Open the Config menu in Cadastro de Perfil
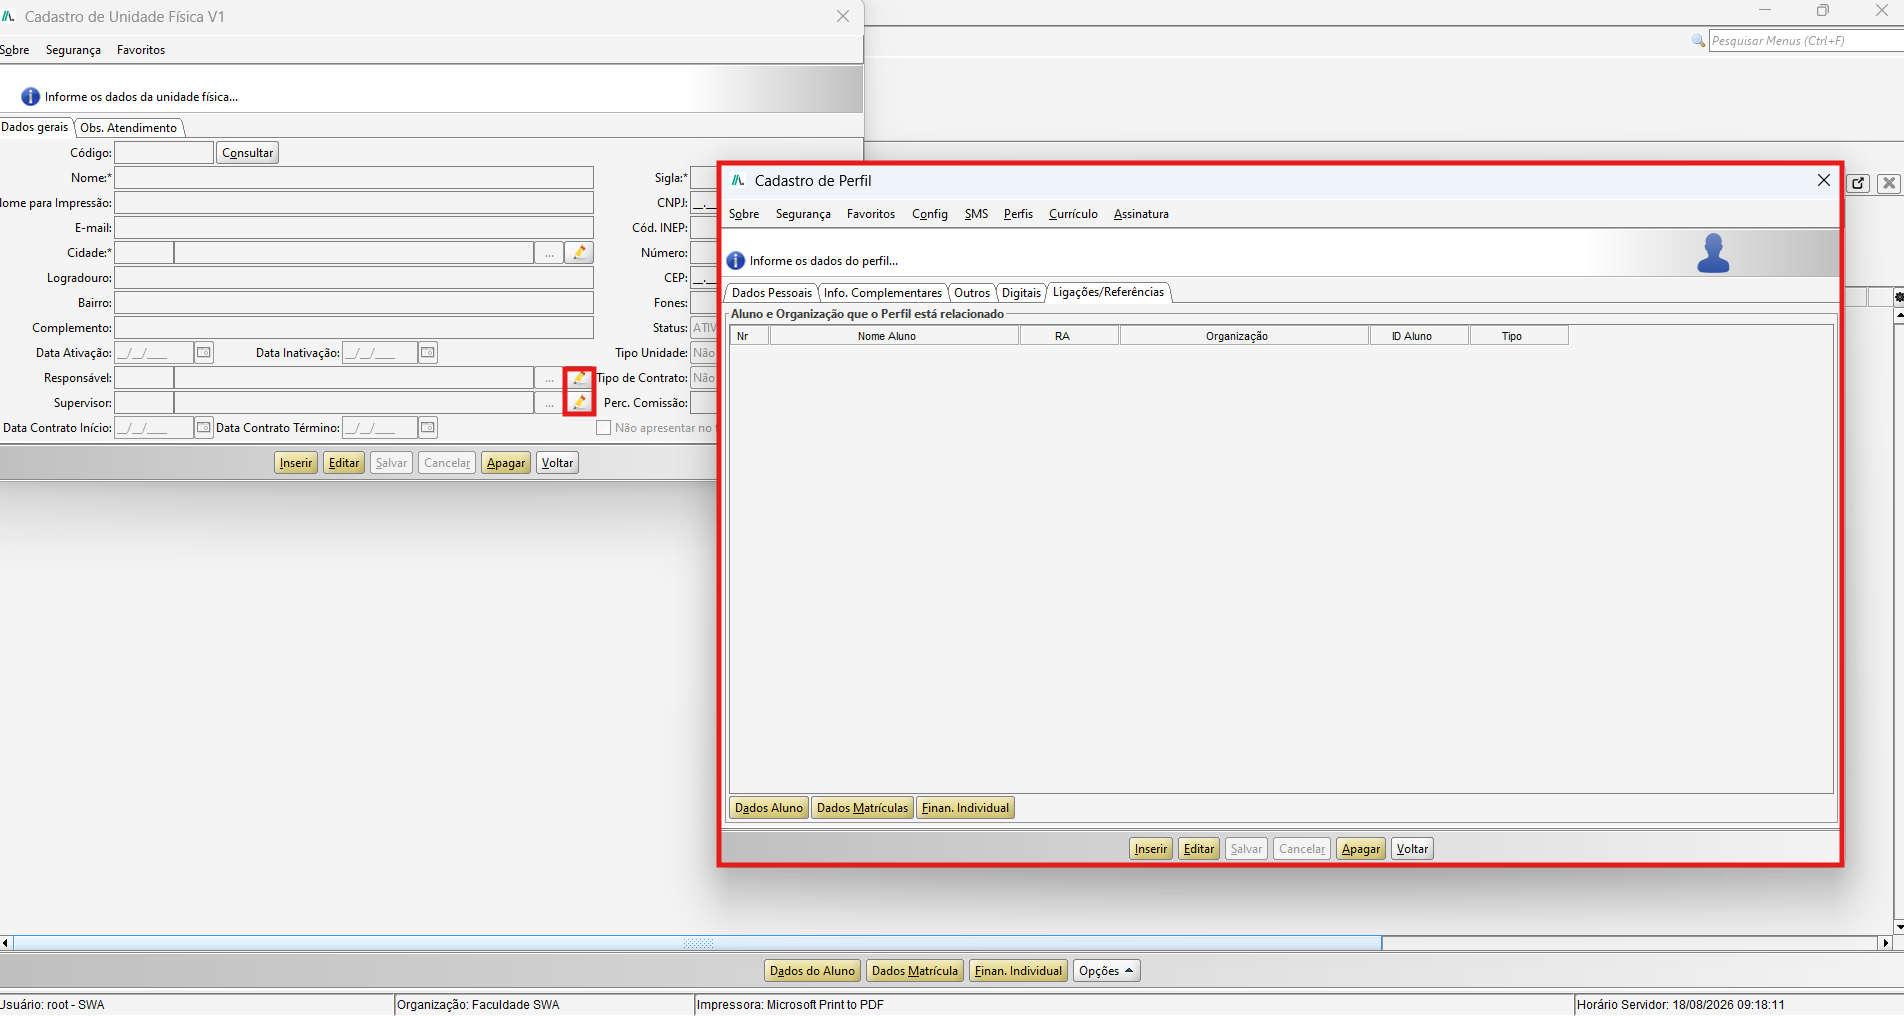Viewport: 1904px width, 1016px height. point(930,214)
